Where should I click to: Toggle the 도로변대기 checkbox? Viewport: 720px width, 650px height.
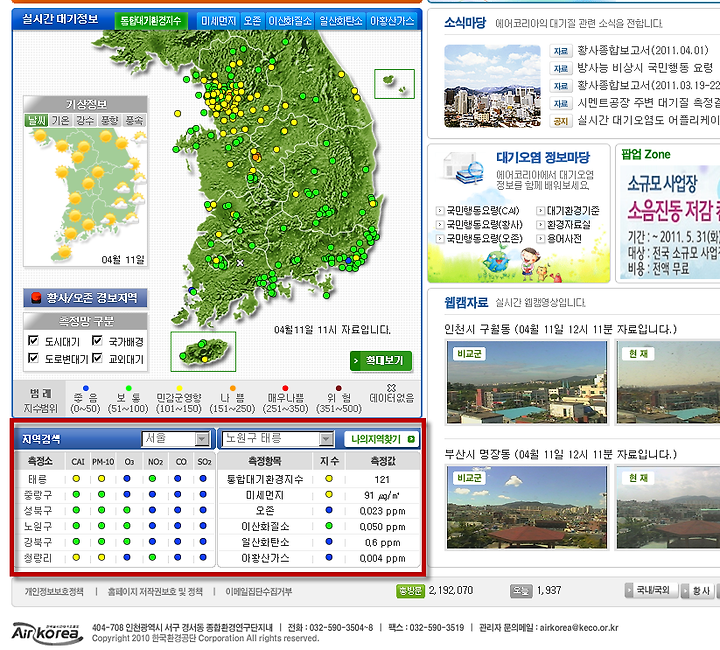pos(33,358)
